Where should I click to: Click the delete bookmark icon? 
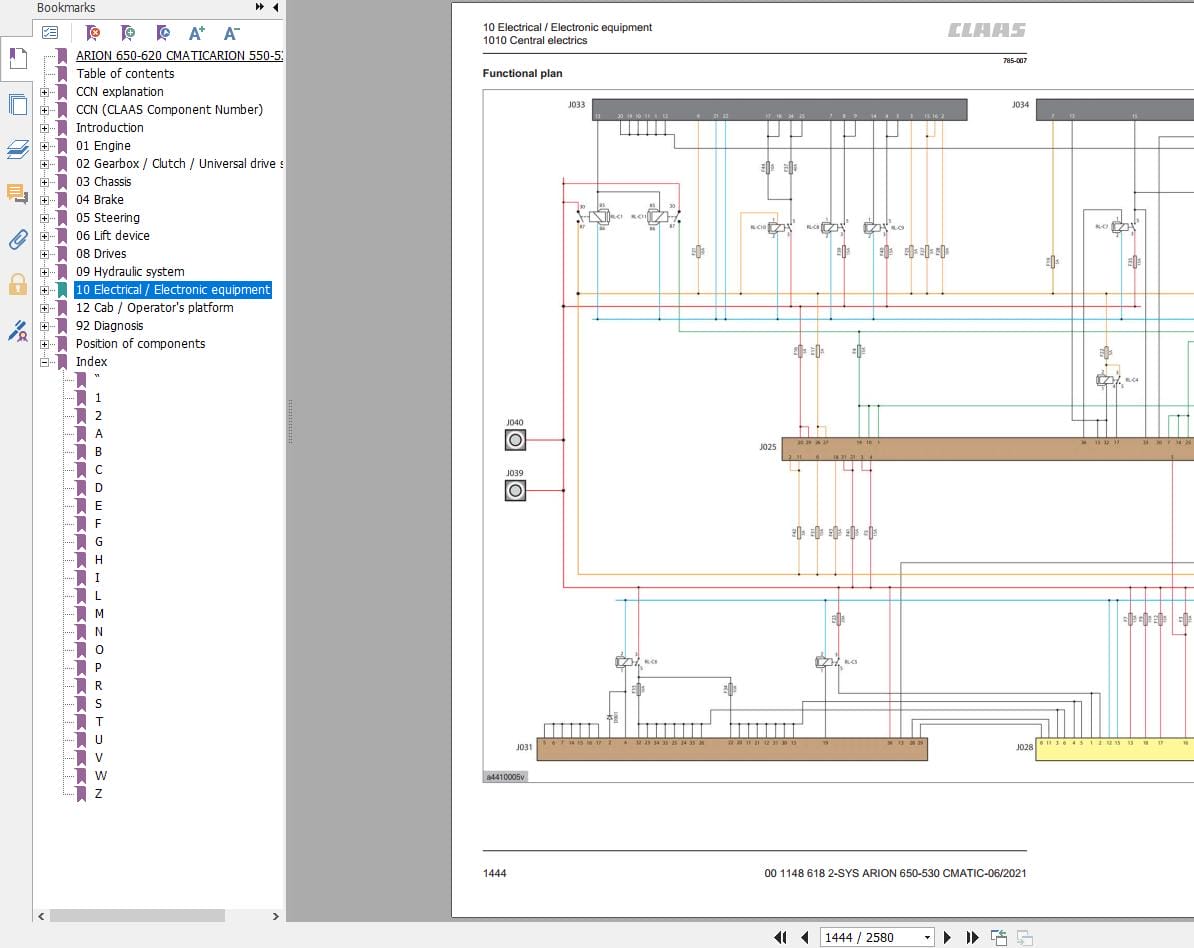click(93, 33)
